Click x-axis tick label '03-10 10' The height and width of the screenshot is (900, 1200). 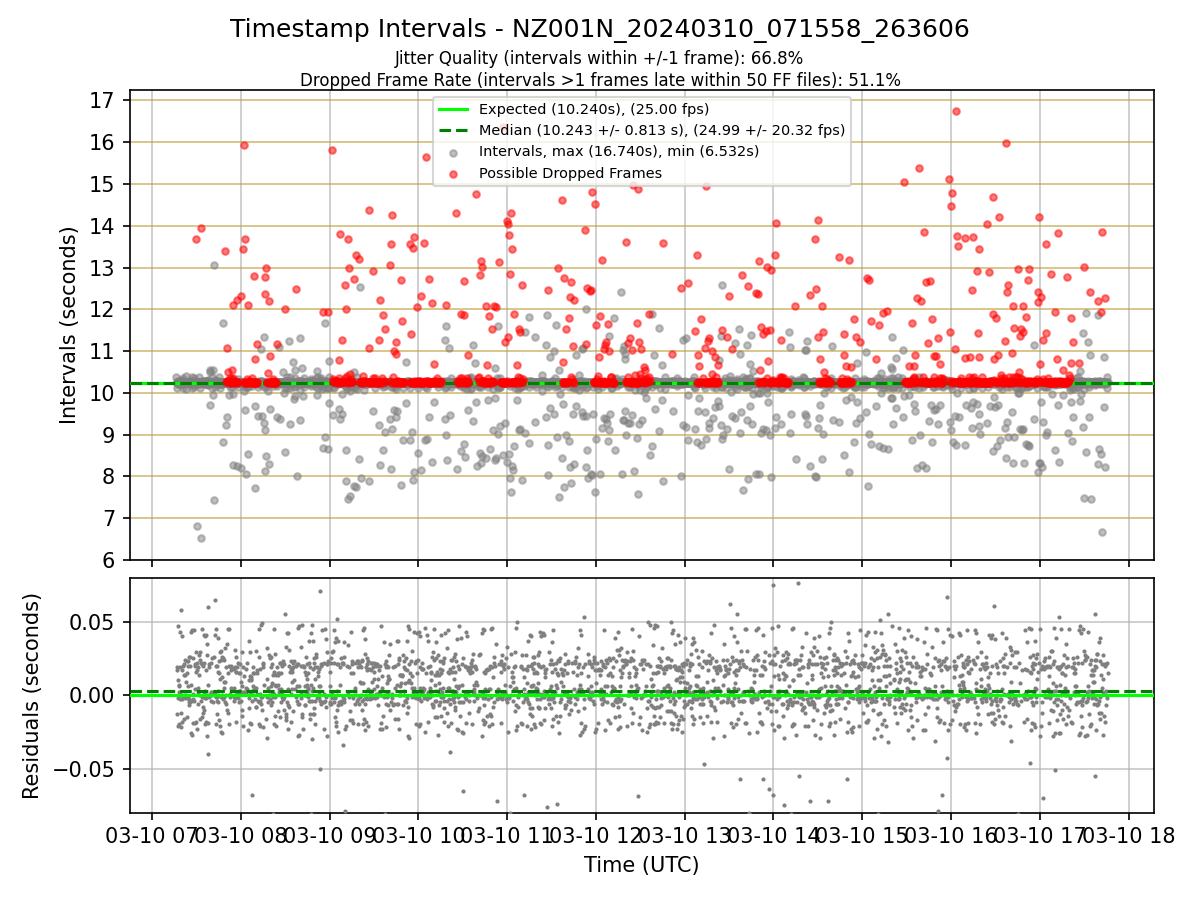coord(418,836)
